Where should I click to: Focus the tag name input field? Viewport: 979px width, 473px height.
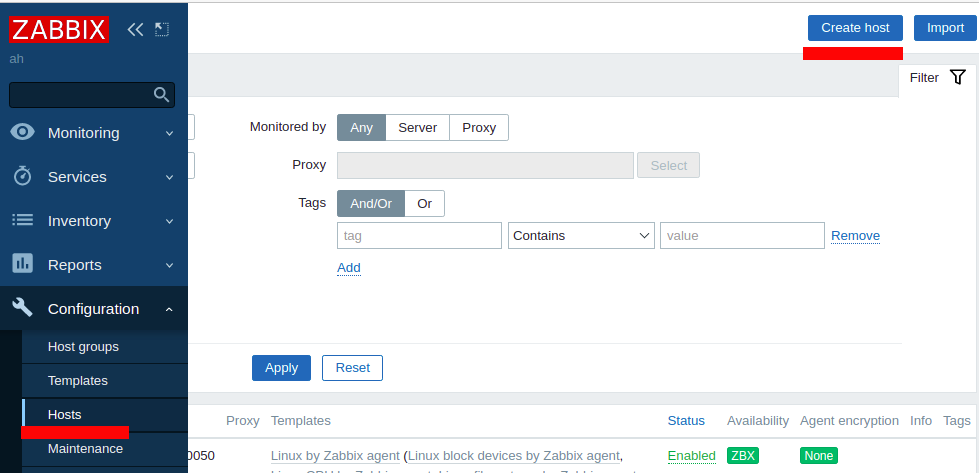(x=420, y=236)
